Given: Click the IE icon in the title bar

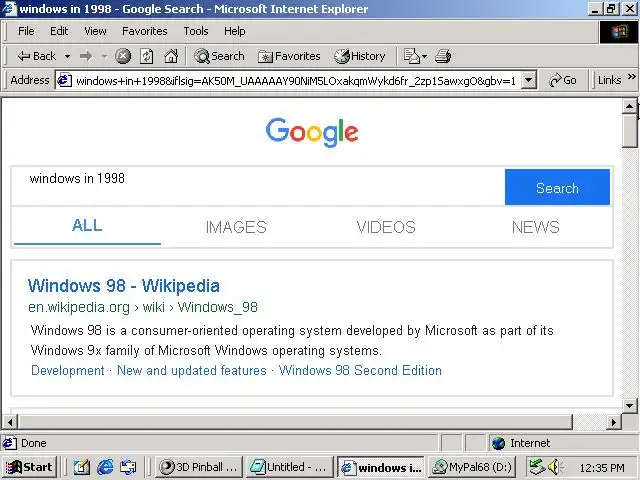Looking at the screenshot, I should tap(9, 9).
